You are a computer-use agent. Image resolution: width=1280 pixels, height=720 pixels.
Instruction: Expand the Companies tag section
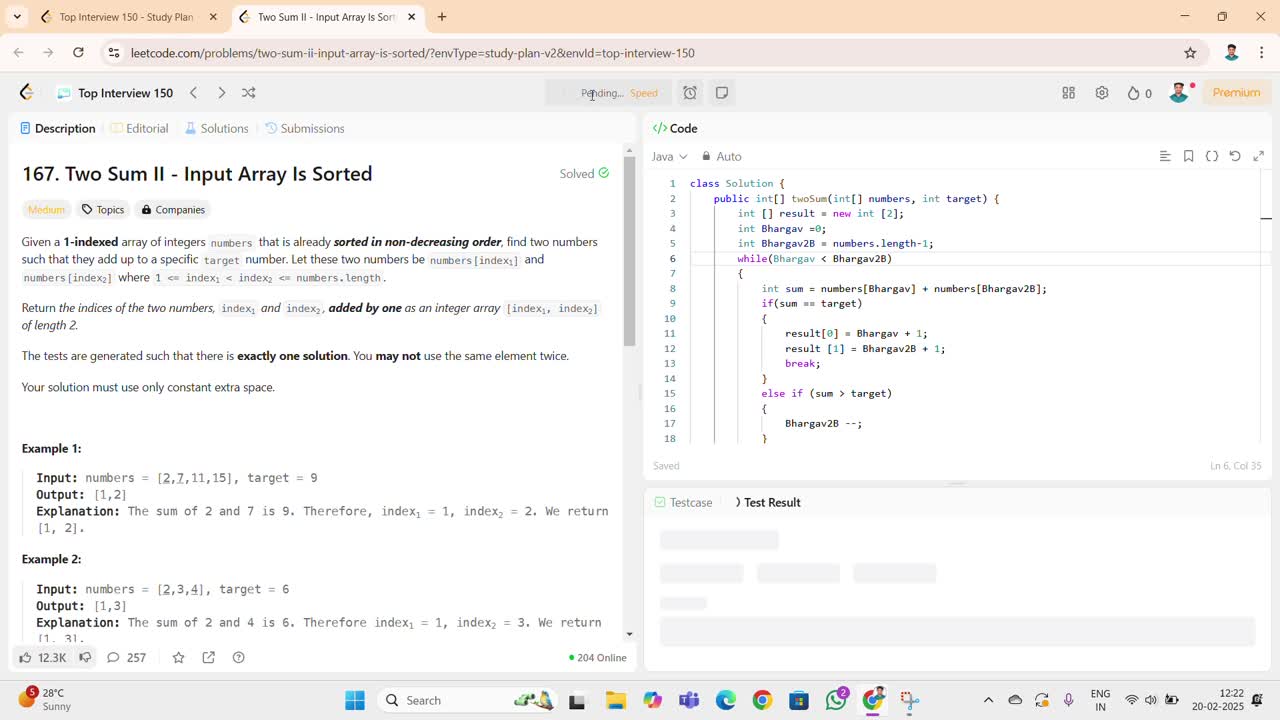coord(173,210)
